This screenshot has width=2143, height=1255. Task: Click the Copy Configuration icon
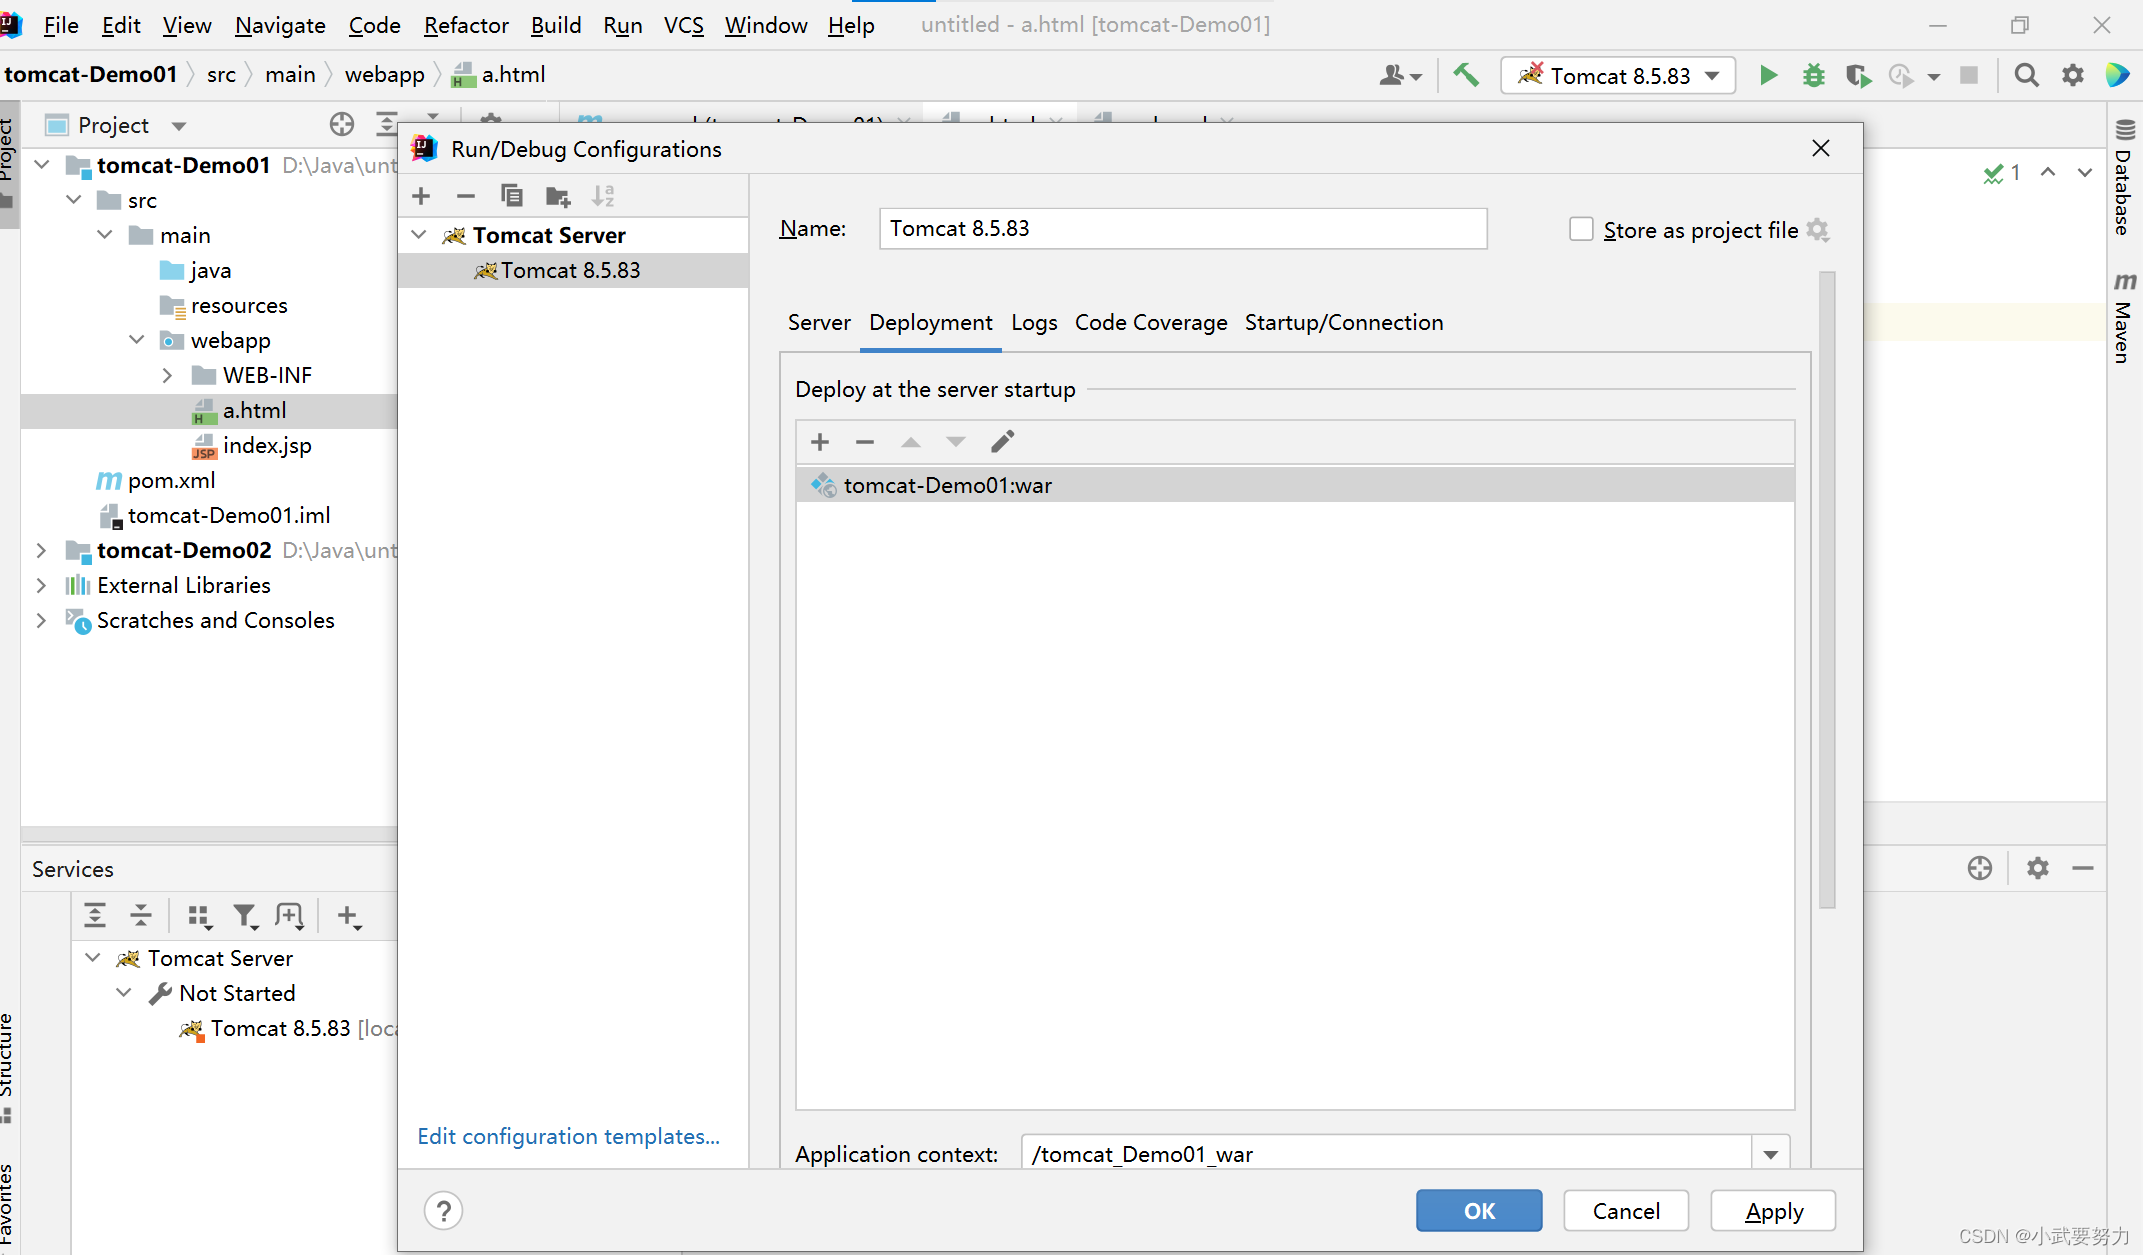[511, 196]
